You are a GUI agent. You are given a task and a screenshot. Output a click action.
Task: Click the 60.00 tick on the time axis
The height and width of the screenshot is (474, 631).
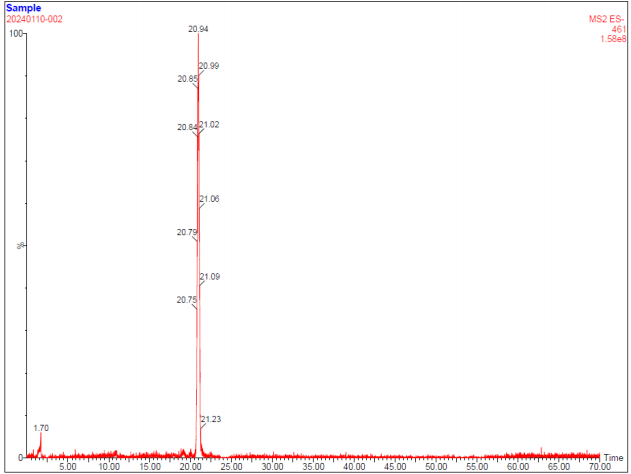[518, 467]
